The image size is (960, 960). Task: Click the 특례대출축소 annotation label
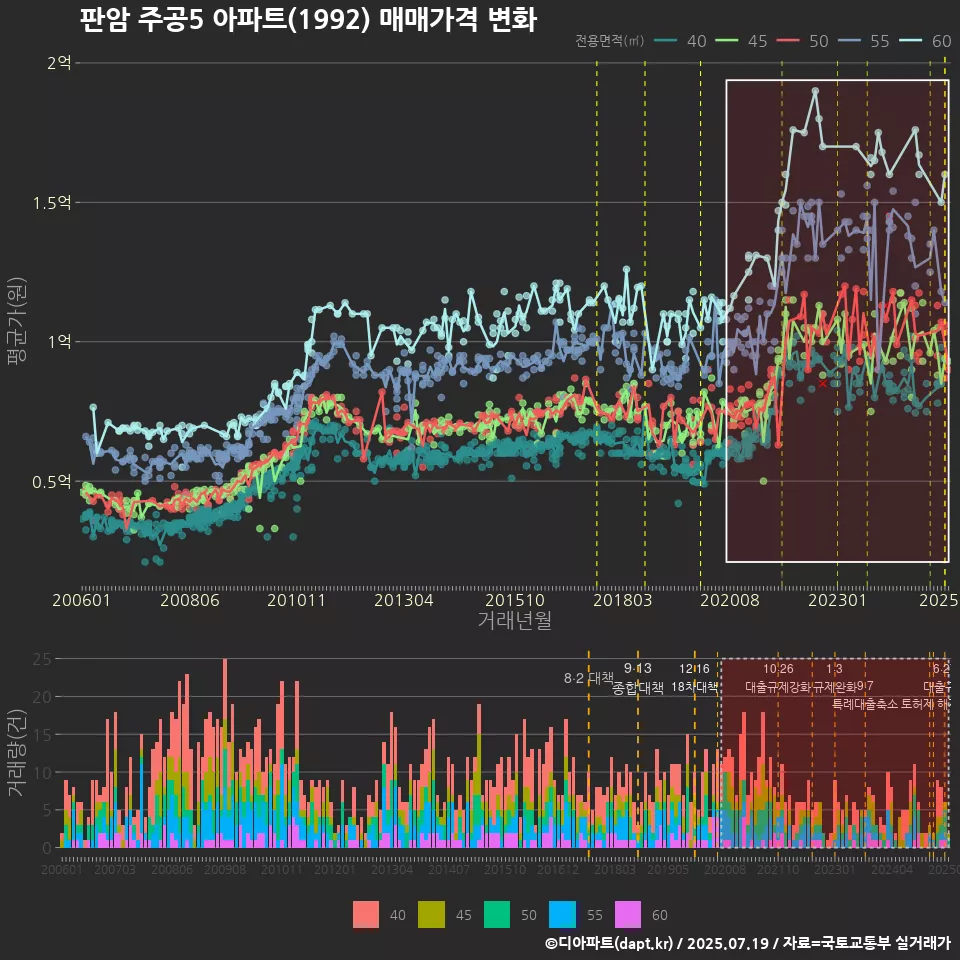tap(864, 704)
